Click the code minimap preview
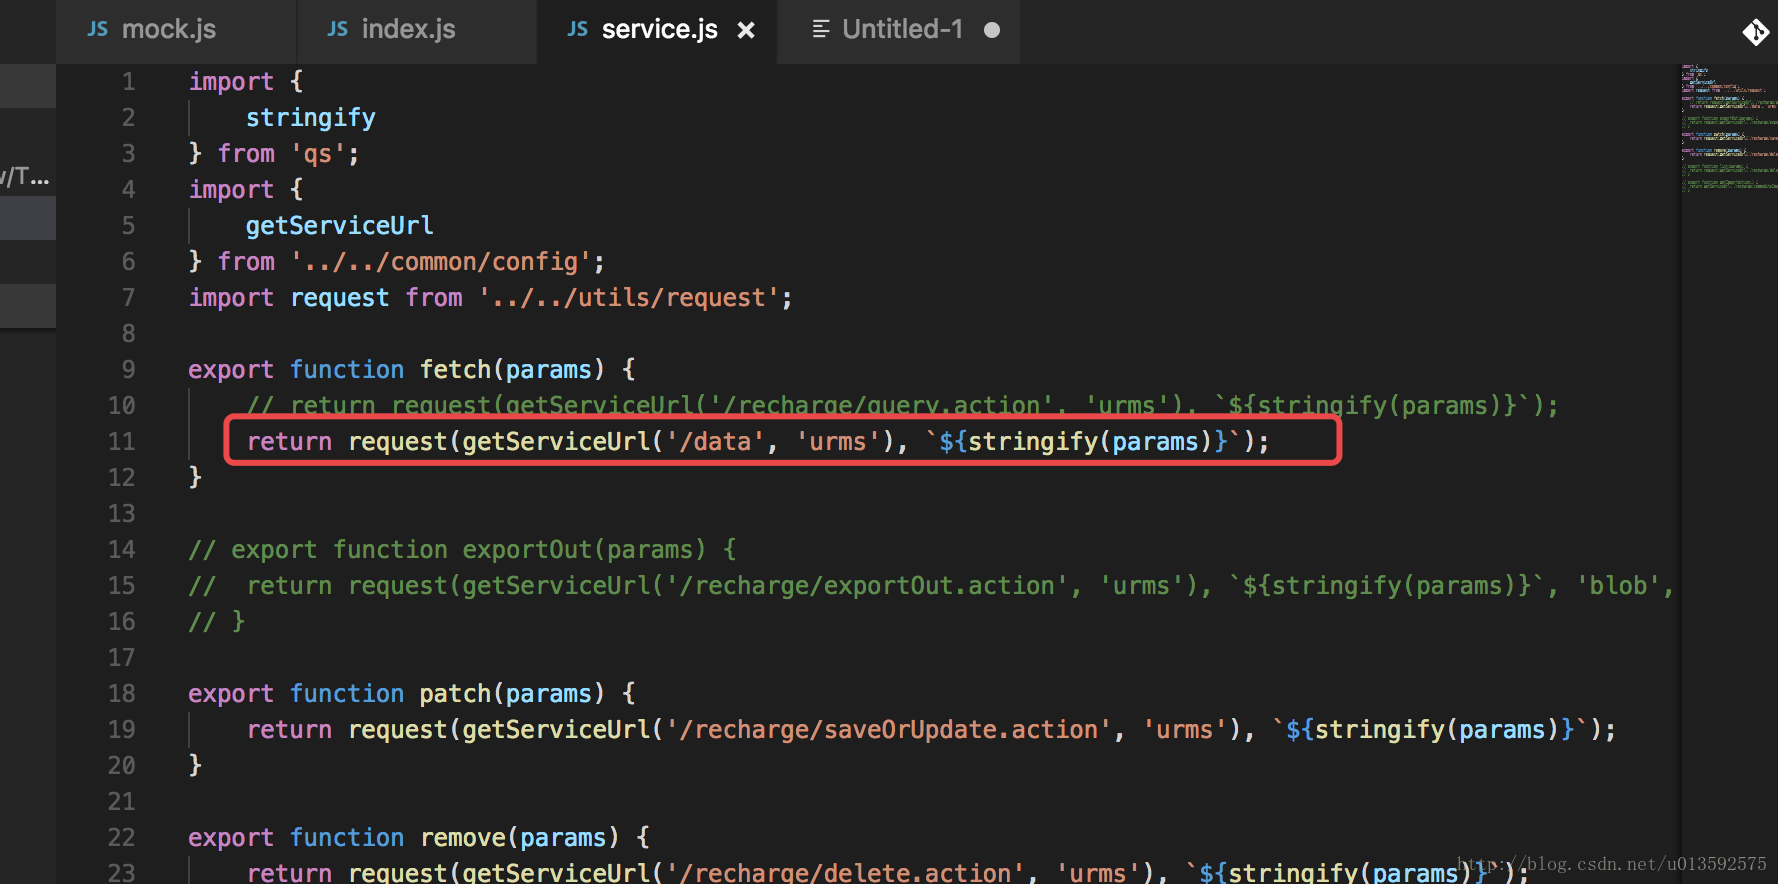 point(1729,130)
